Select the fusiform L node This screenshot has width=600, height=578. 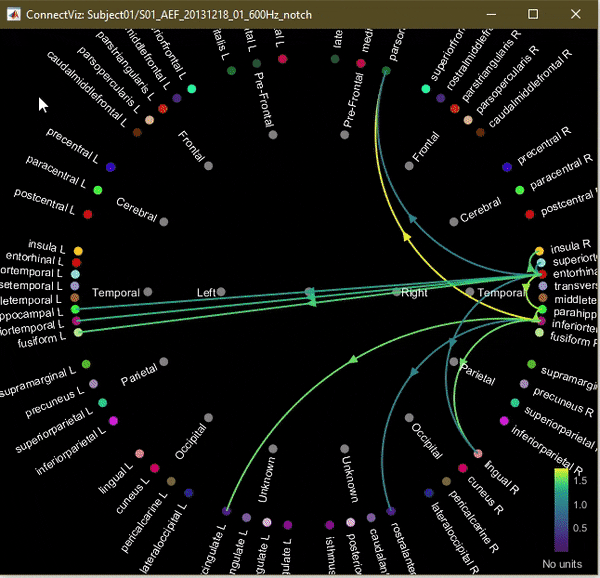pyautogui.click(x=78, y=332)
